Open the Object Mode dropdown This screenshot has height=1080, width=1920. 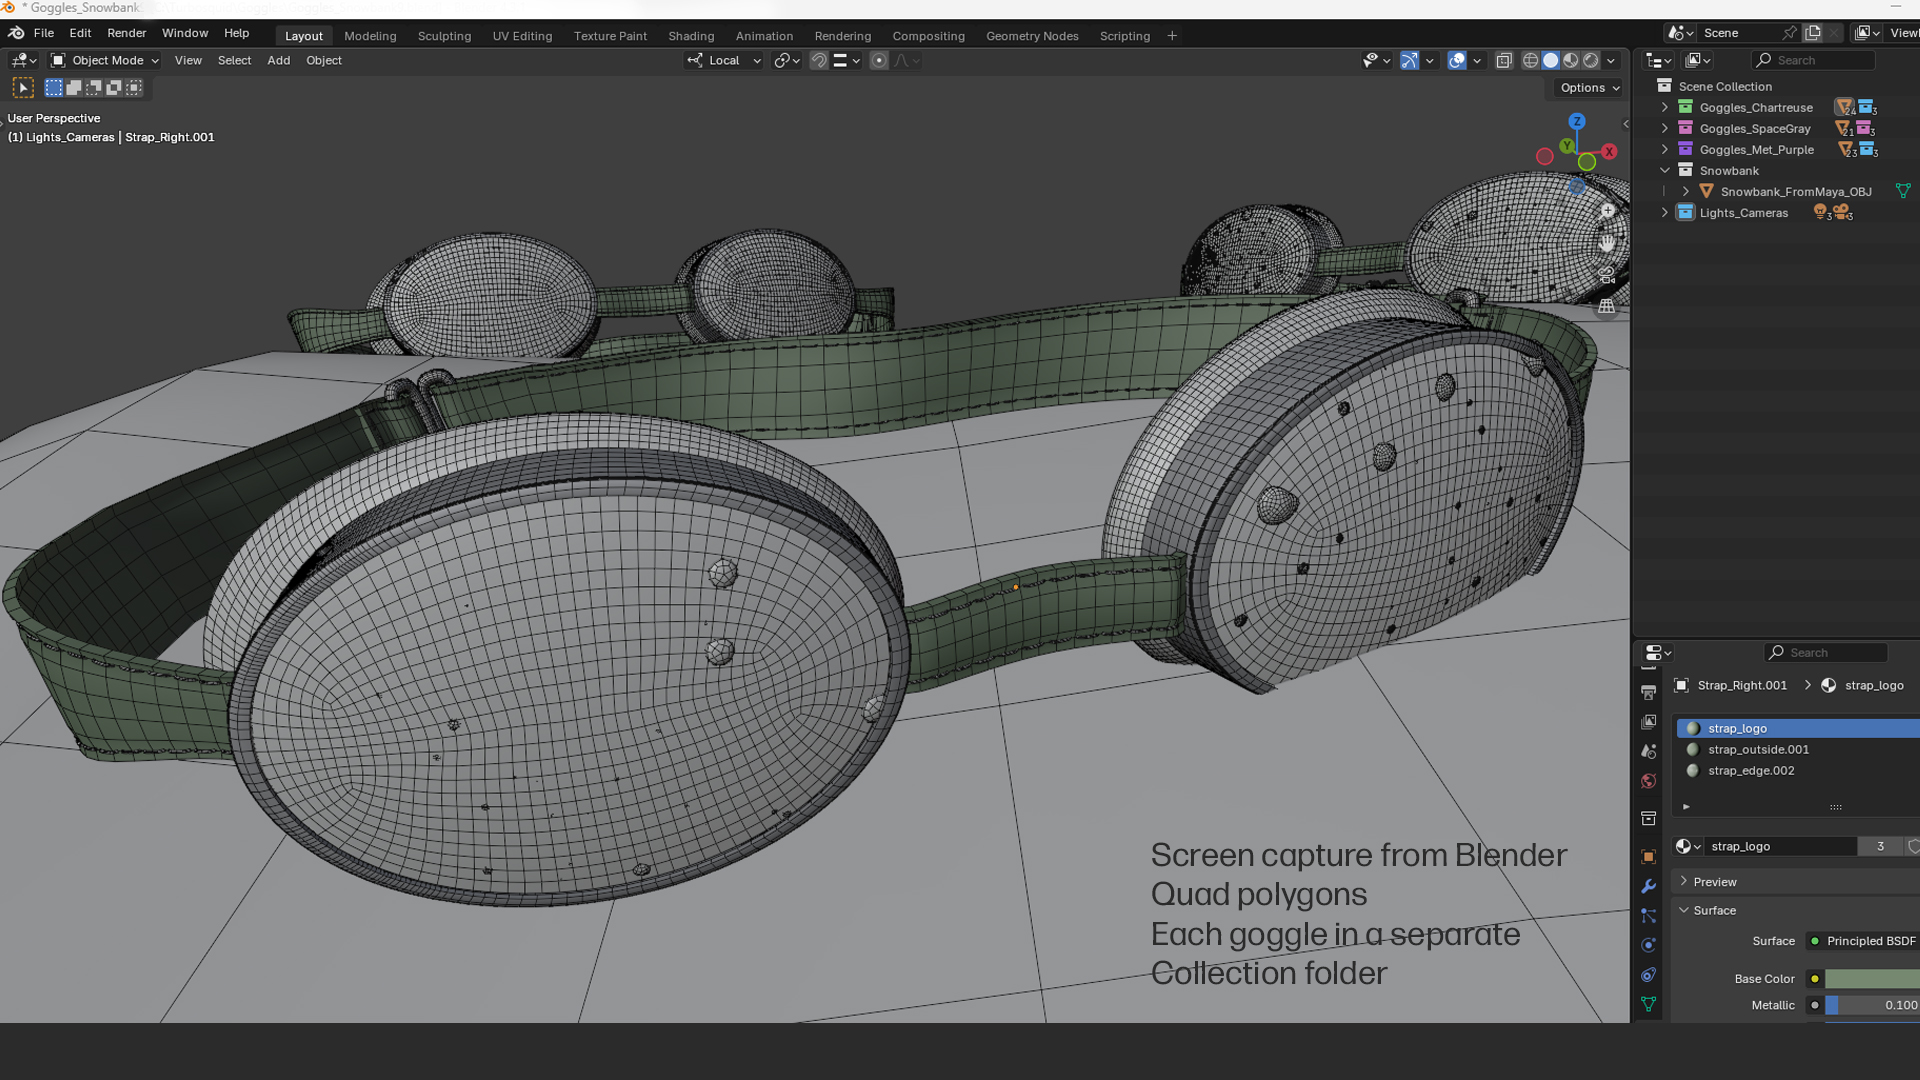[x=105, y=61]
